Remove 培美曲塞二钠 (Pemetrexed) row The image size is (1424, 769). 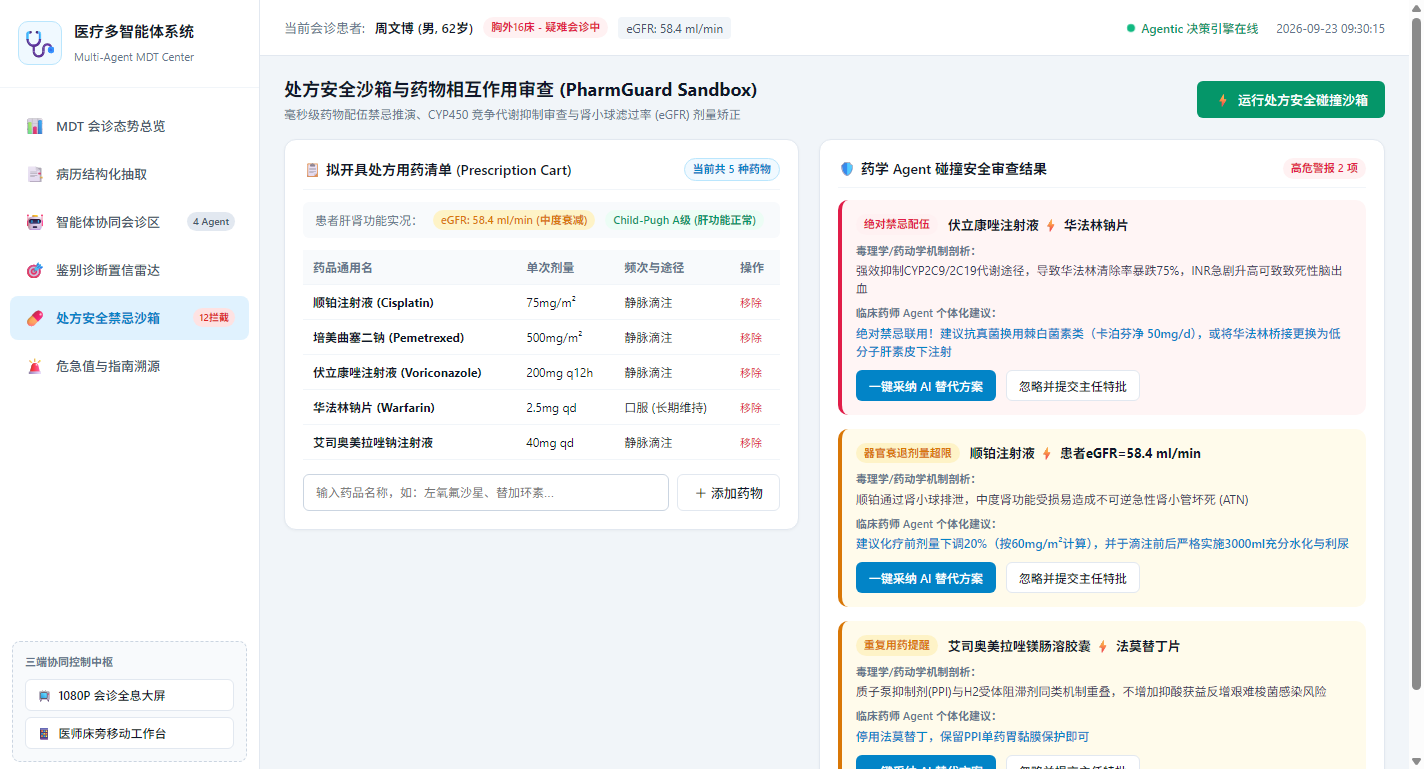(751, 338)
